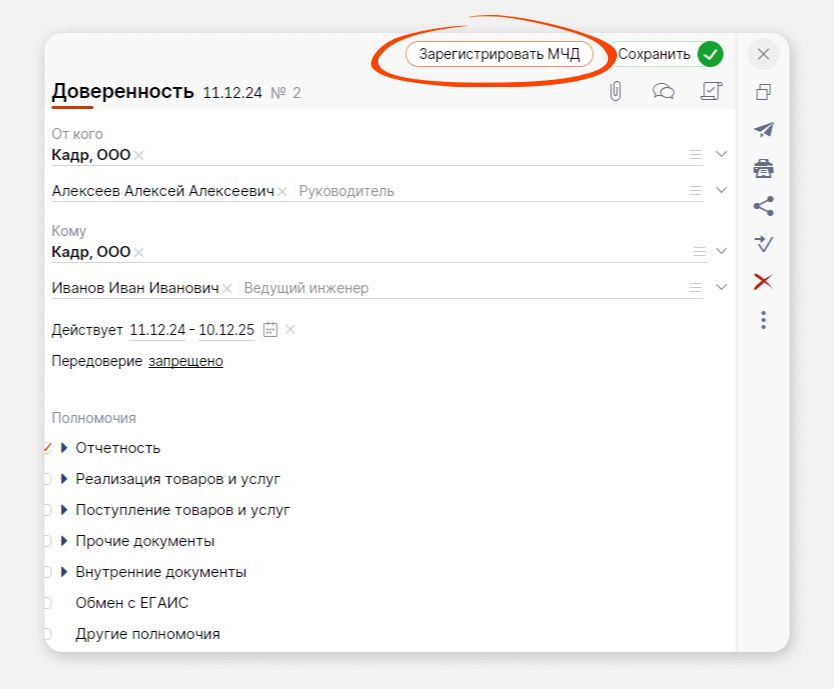This screenshot has height=689, width=834.
Task: Open the calendar date picker icon
Action: (270, 330)
